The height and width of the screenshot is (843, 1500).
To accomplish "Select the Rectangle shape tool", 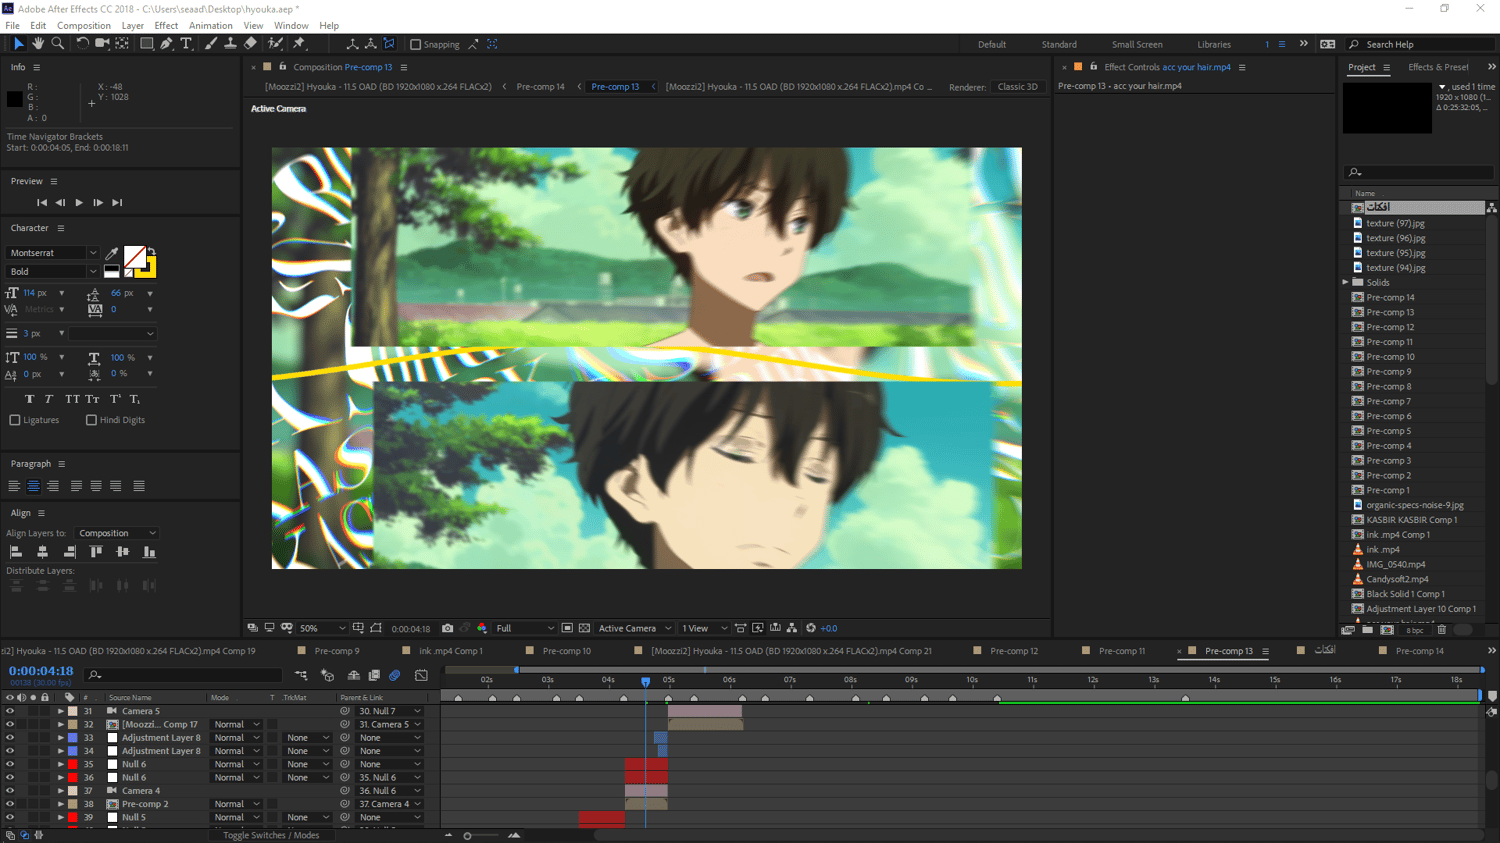I will [x=146, y=44].
